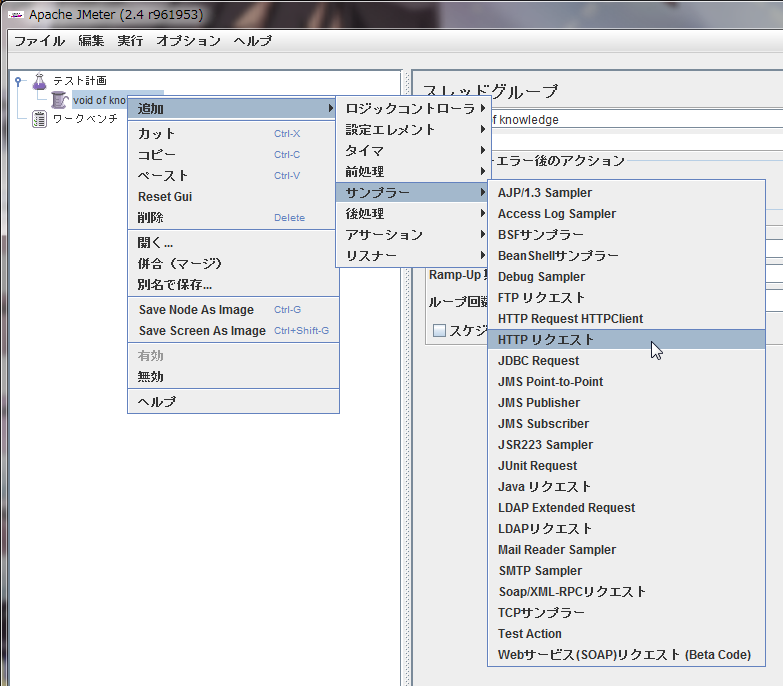This screenshot has width=783, height=686.
Task: Select Save Node As Image
Action: point(233,310)
